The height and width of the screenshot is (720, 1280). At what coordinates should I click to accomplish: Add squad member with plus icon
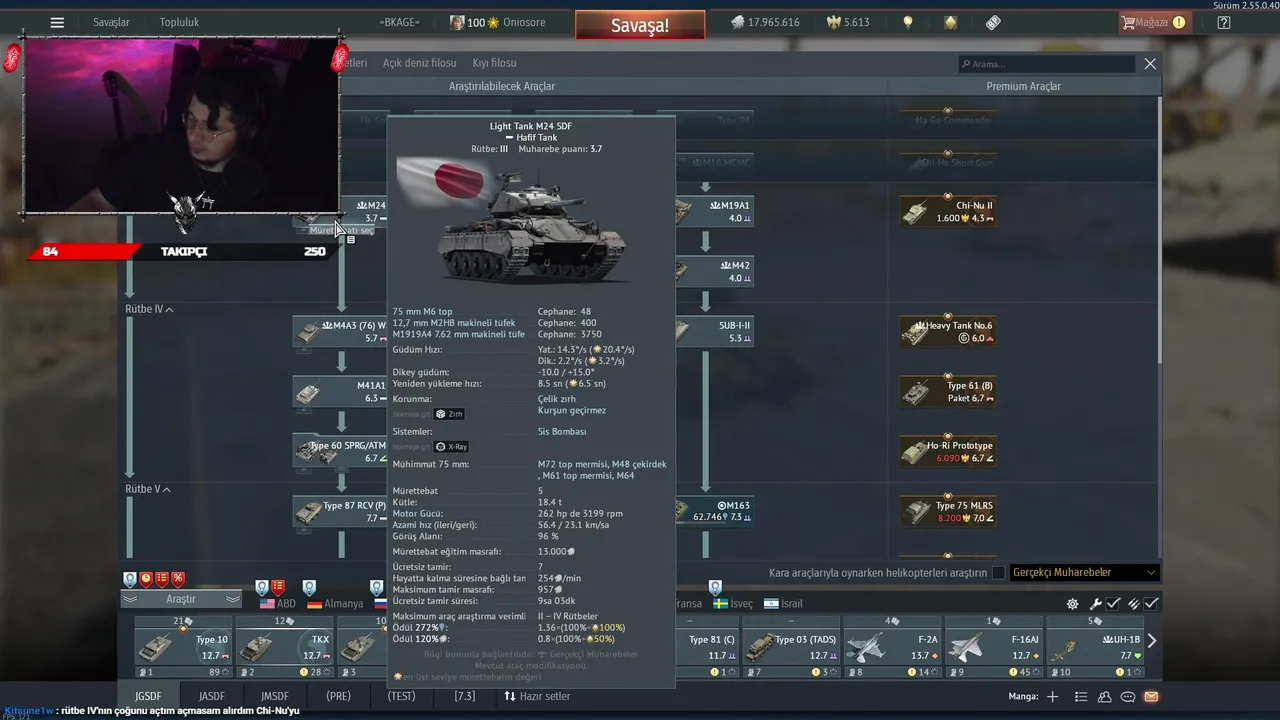coord(1052,697)
